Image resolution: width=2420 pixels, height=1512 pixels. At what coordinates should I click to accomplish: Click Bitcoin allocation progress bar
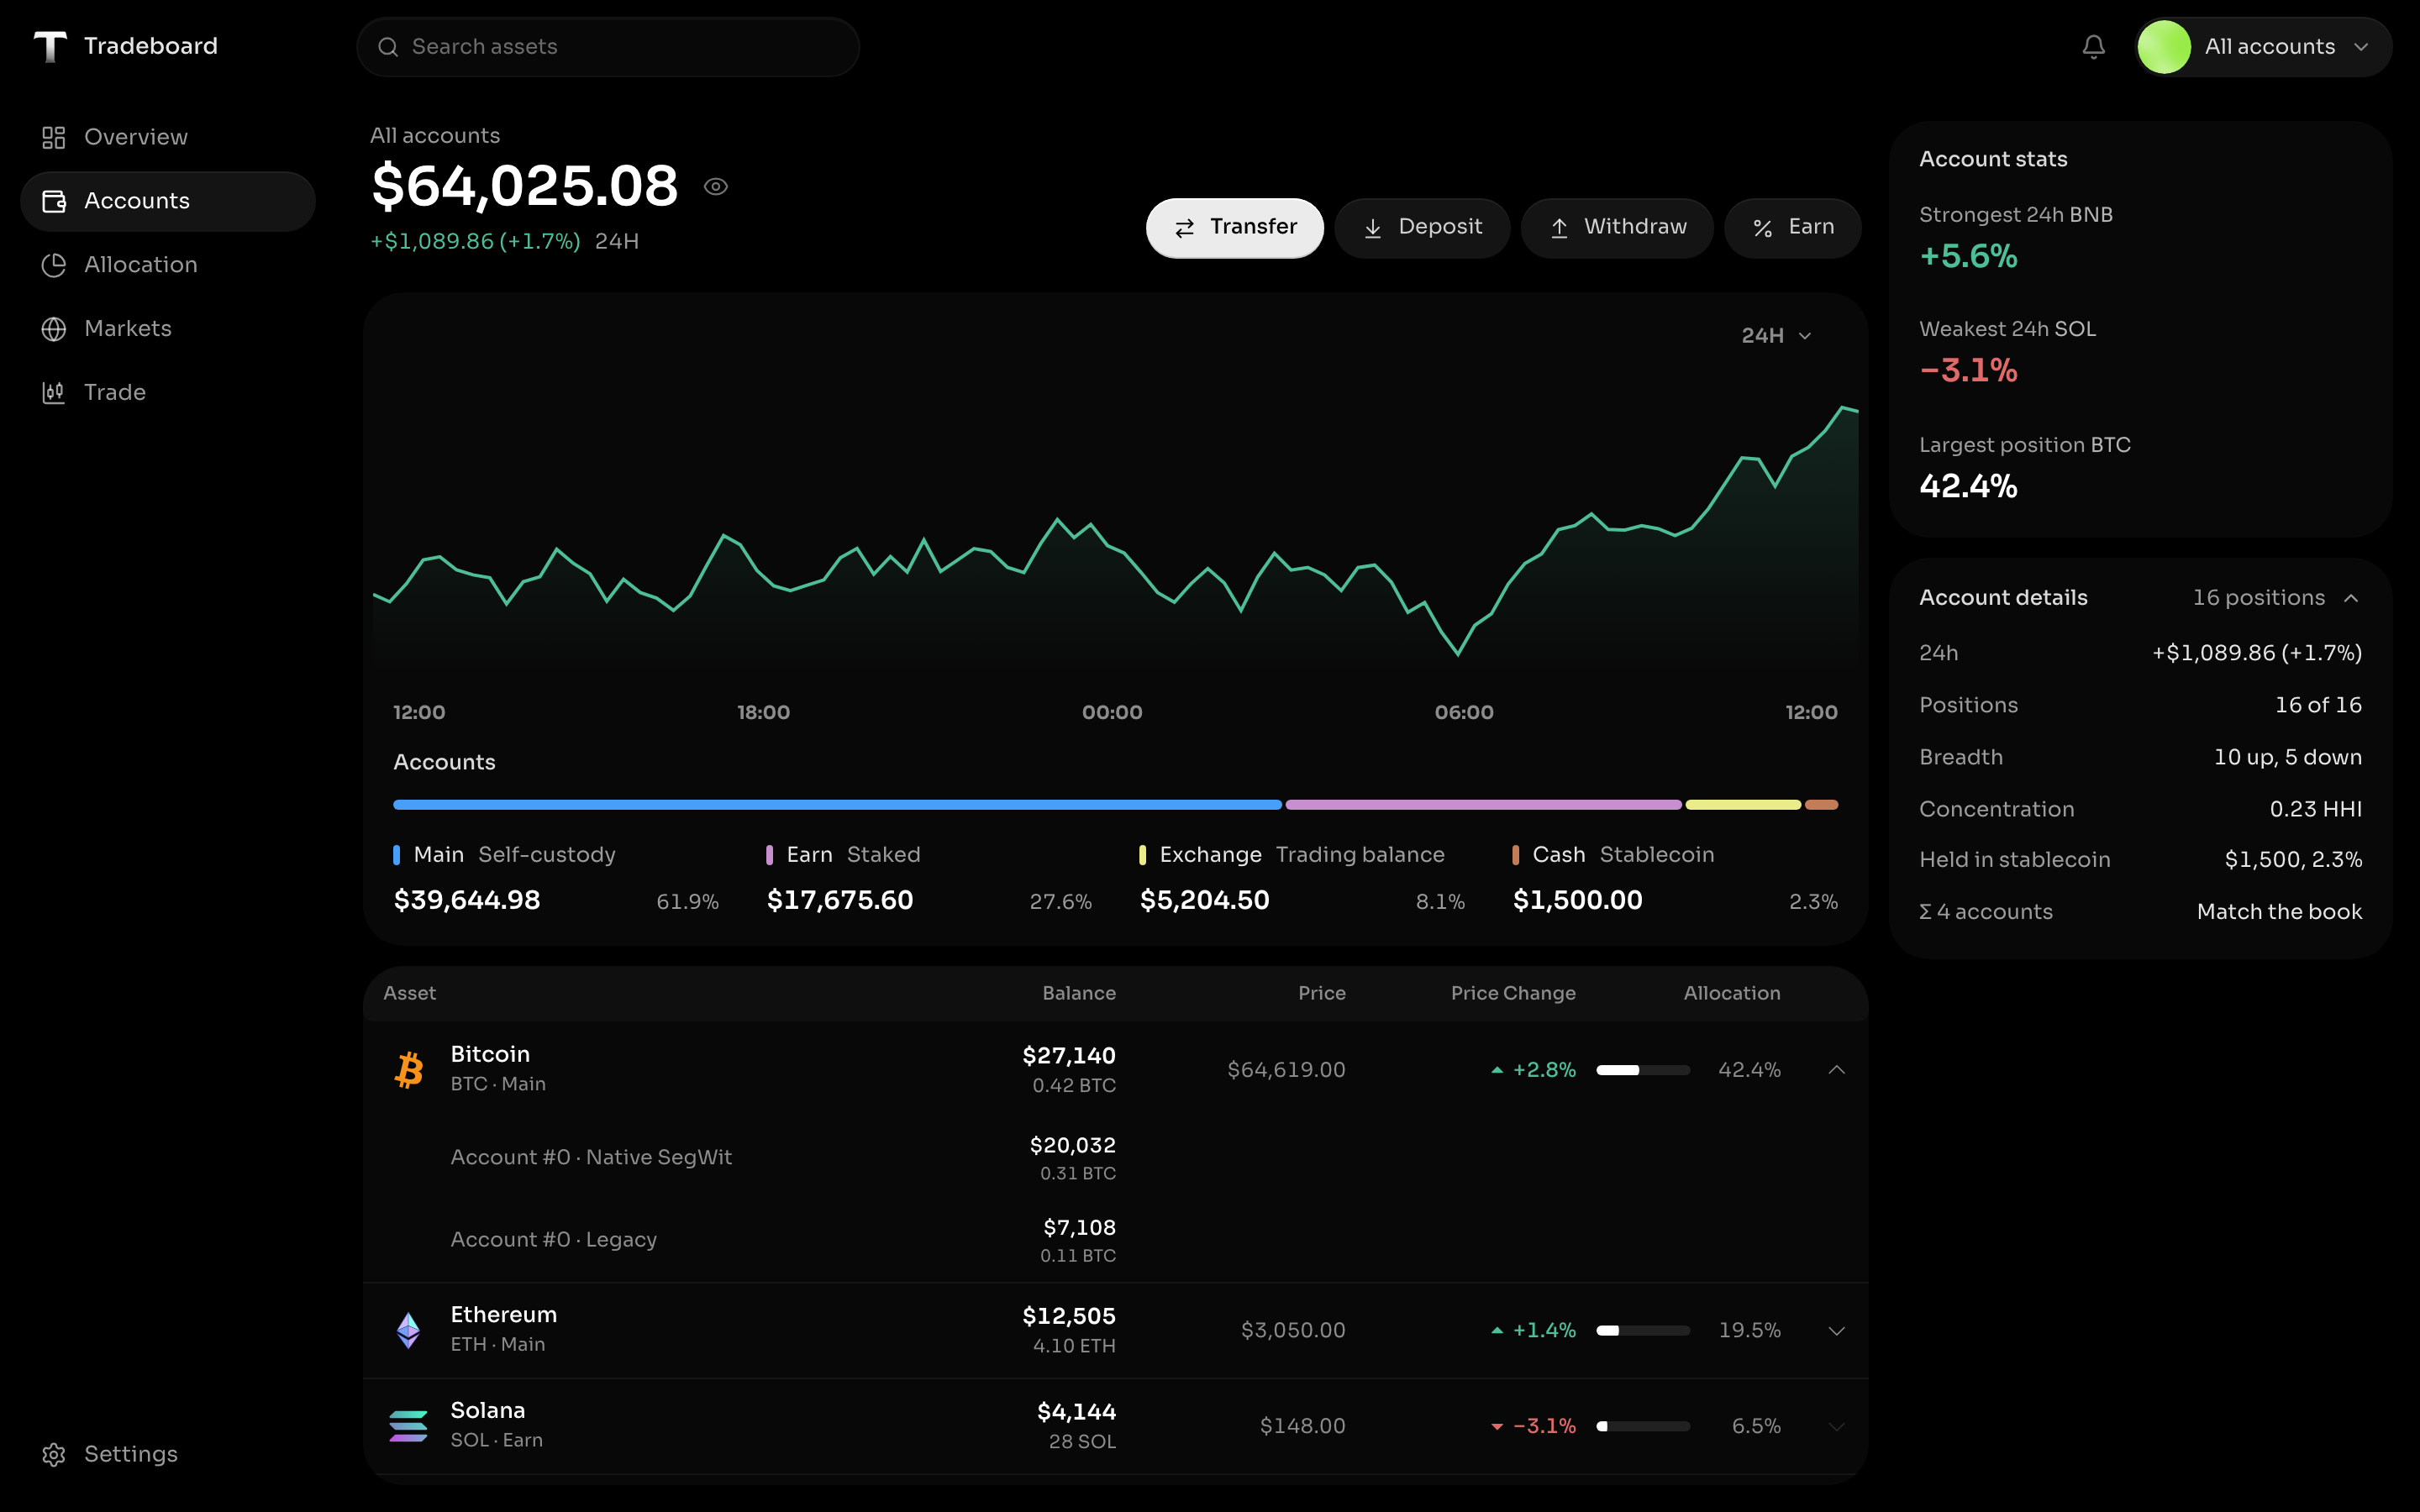[x=1643, y=1070]
